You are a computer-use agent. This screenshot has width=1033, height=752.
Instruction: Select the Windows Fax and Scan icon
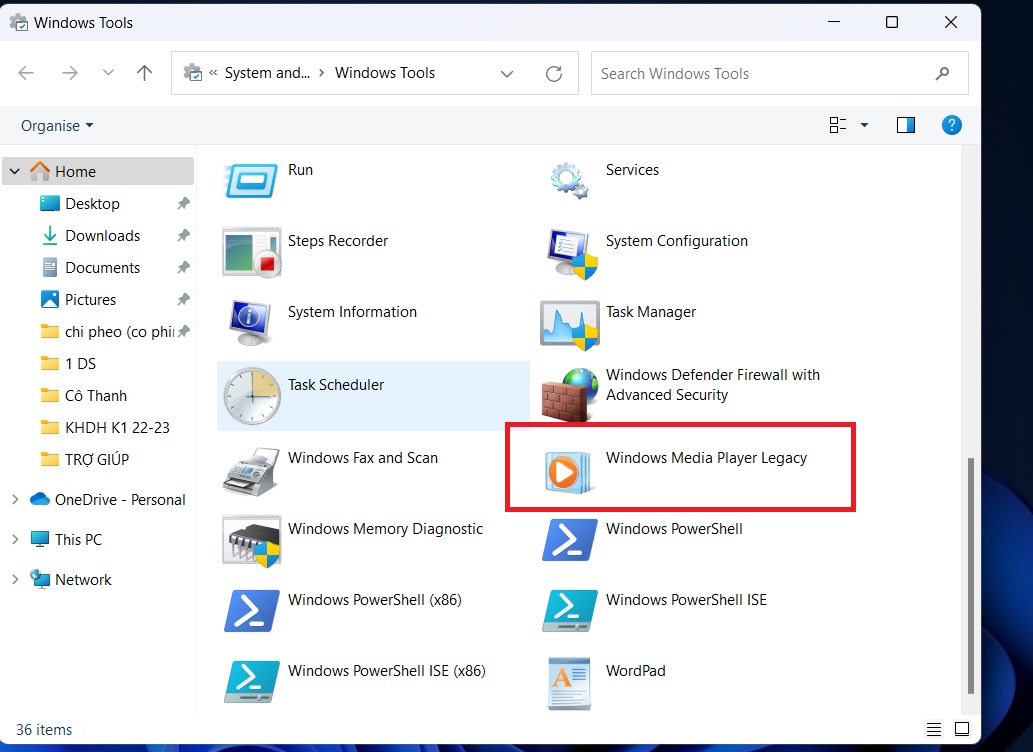pyautogui.click(x=252, y=471)
